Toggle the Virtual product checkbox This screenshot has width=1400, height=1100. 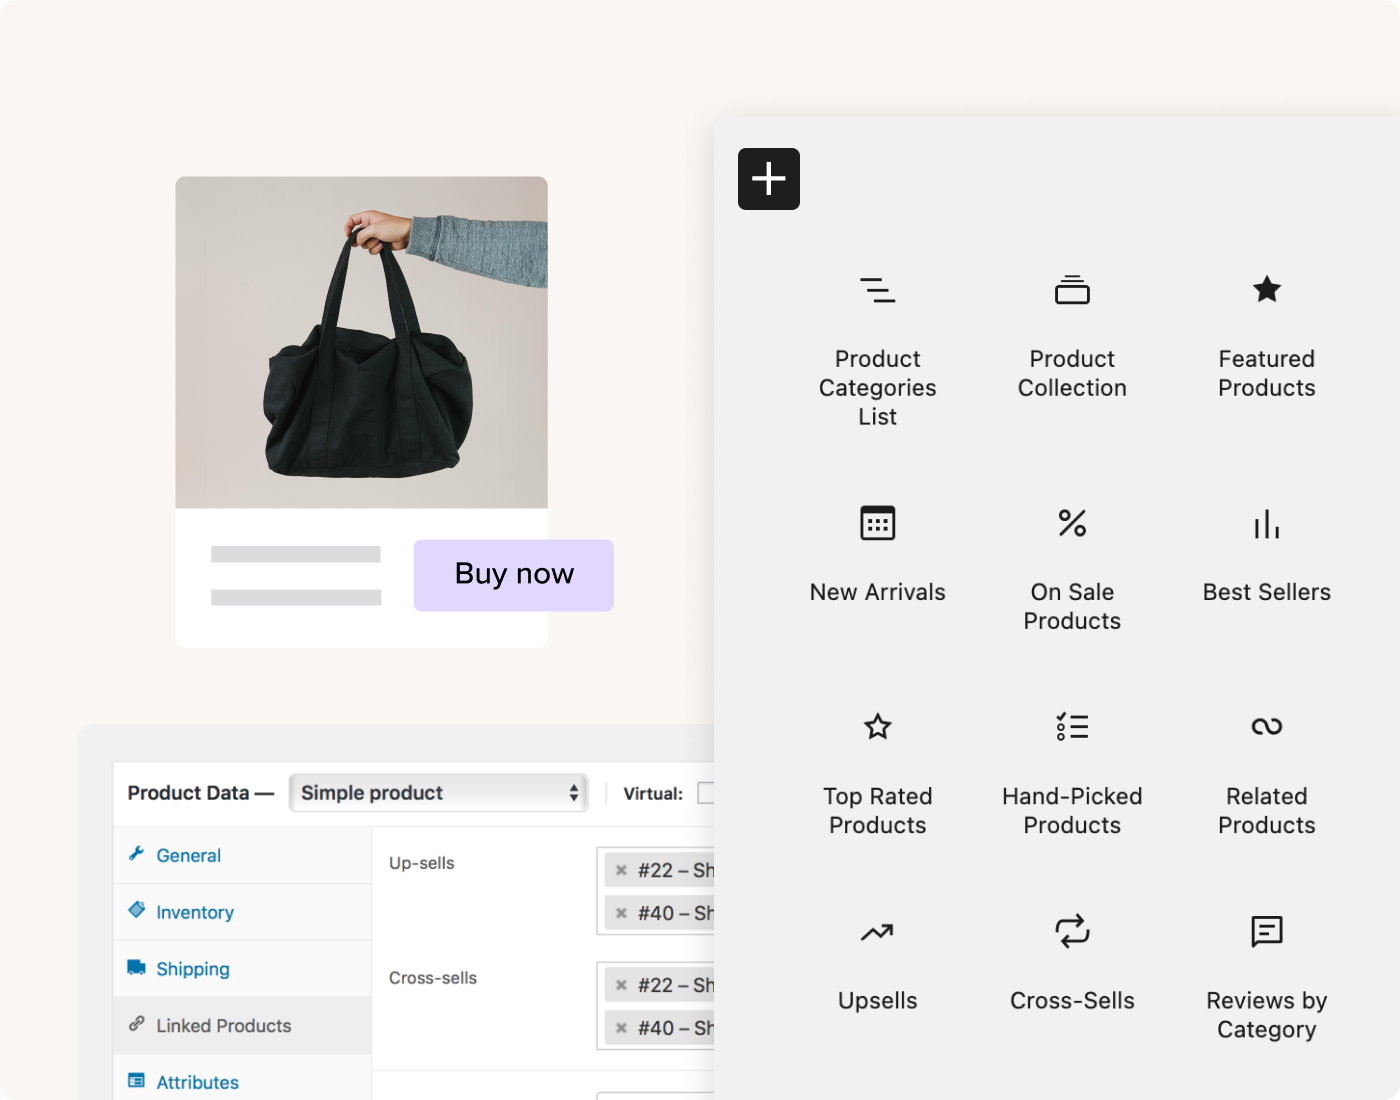[706, 793]
